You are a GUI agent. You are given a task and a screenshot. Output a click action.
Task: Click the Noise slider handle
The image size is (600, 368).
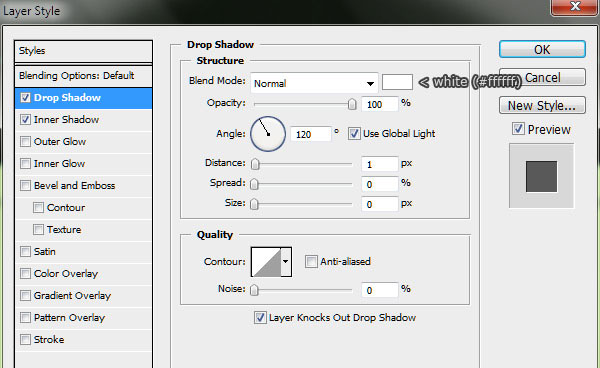pyautogui.click(x=254, y=290)
